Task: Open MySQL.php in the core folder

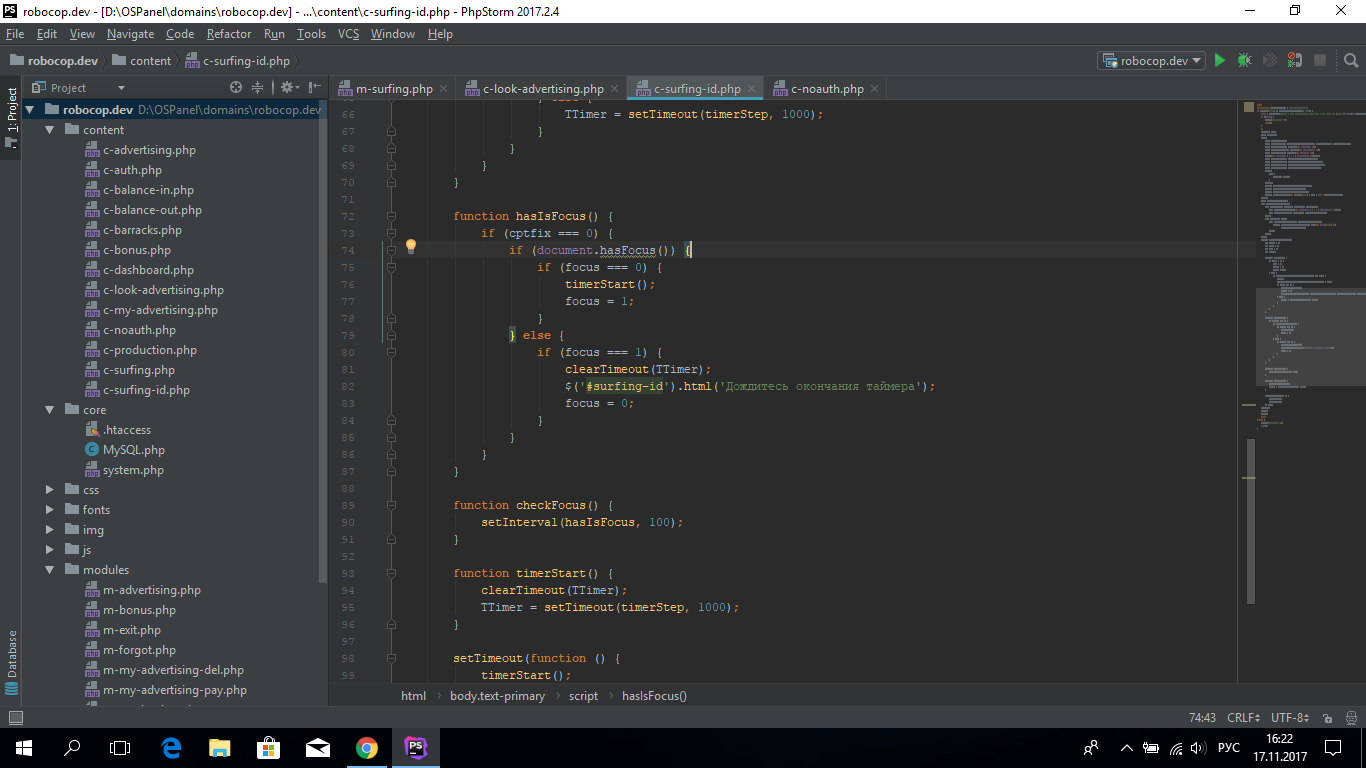Action: coord(133,450)
